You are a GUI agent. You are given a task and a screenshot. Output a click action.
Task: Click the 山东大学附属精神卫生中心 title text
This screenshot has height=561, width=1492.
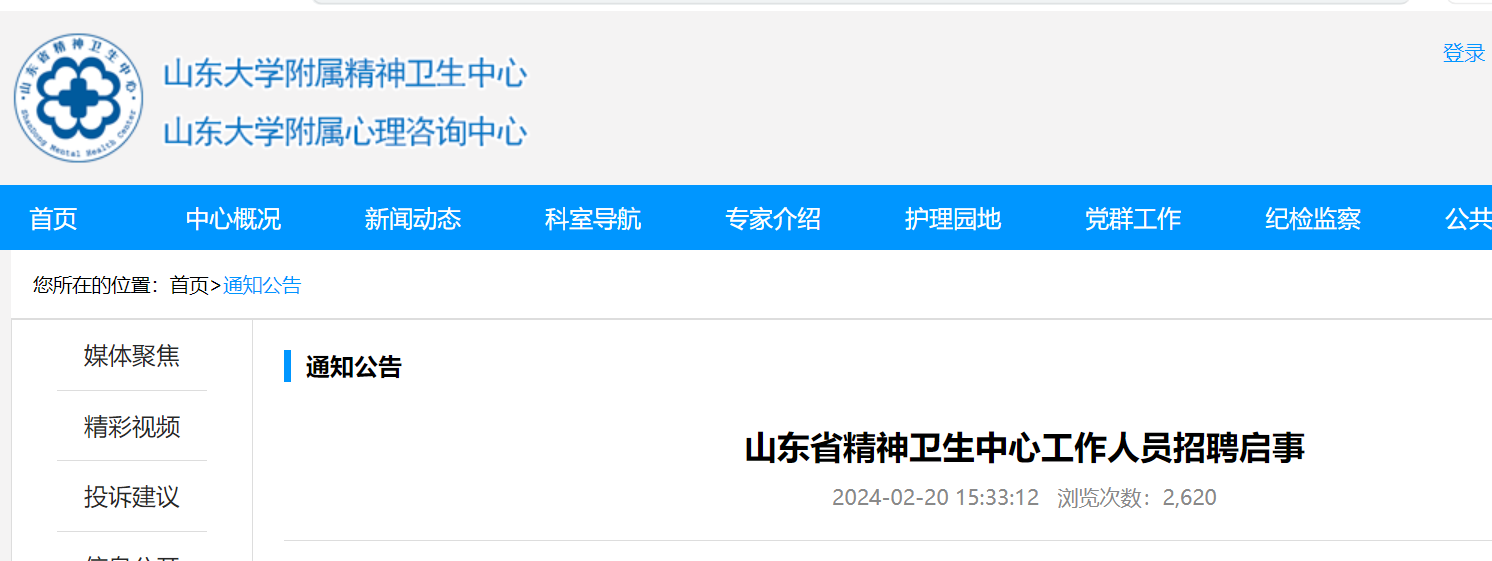[345, 73]
